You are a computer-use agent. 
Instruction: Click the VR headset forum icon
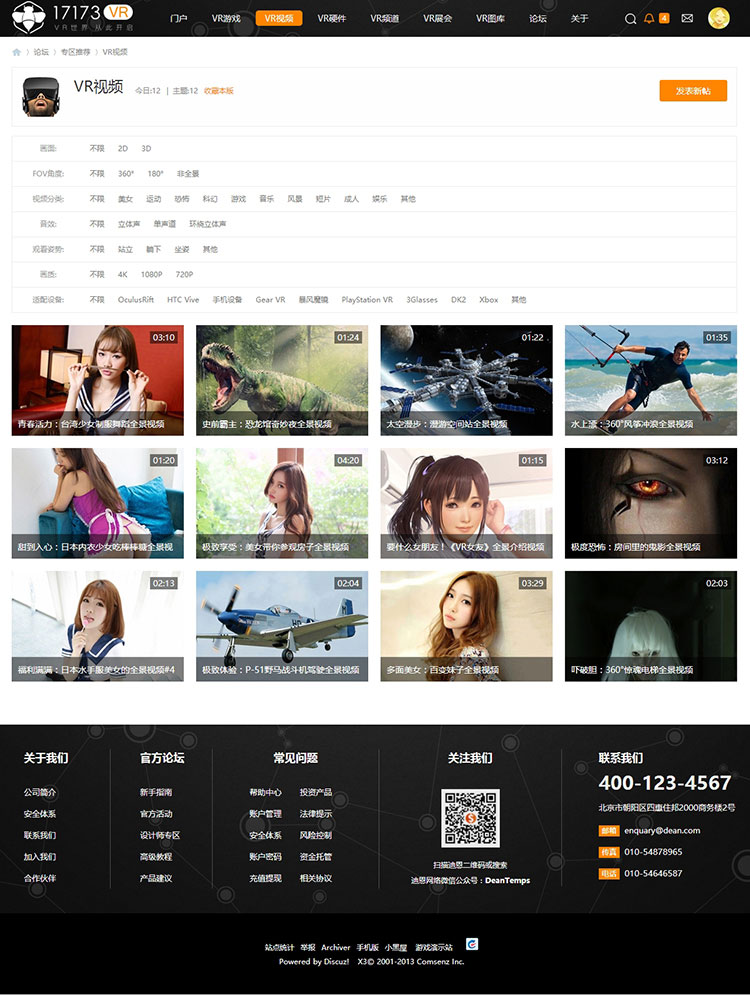39,96
